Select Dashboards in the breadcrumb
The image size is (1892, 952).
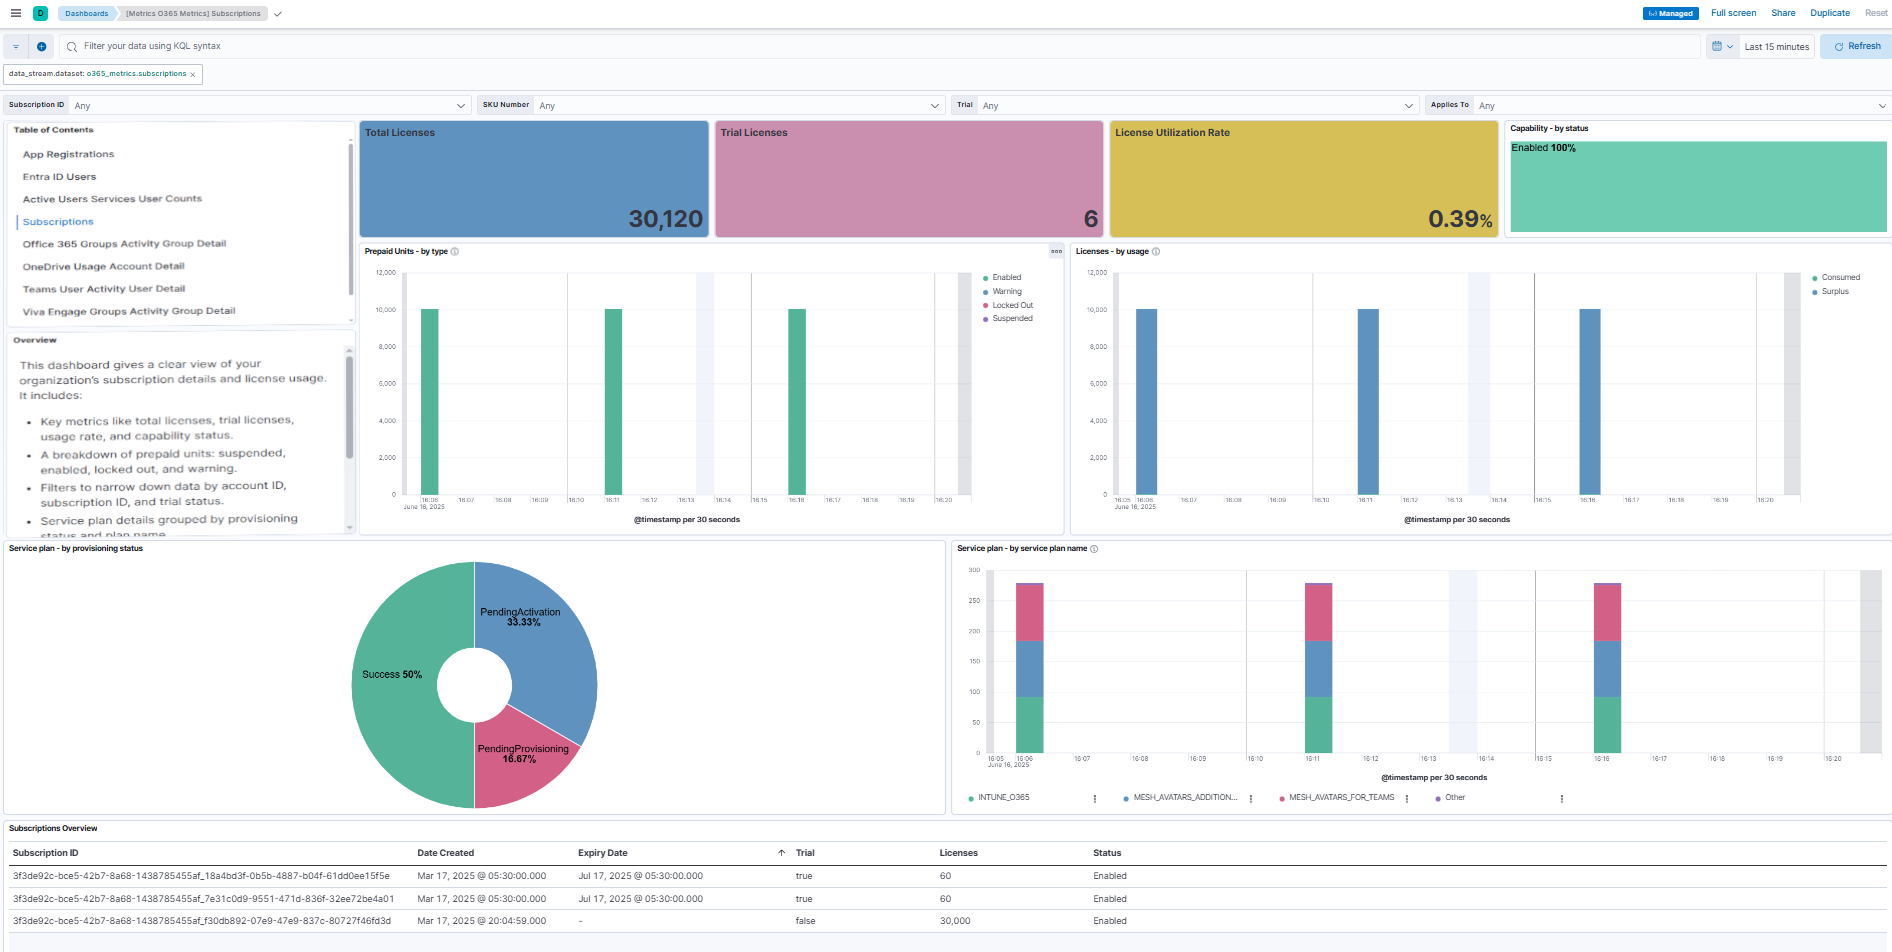[86, 13]
